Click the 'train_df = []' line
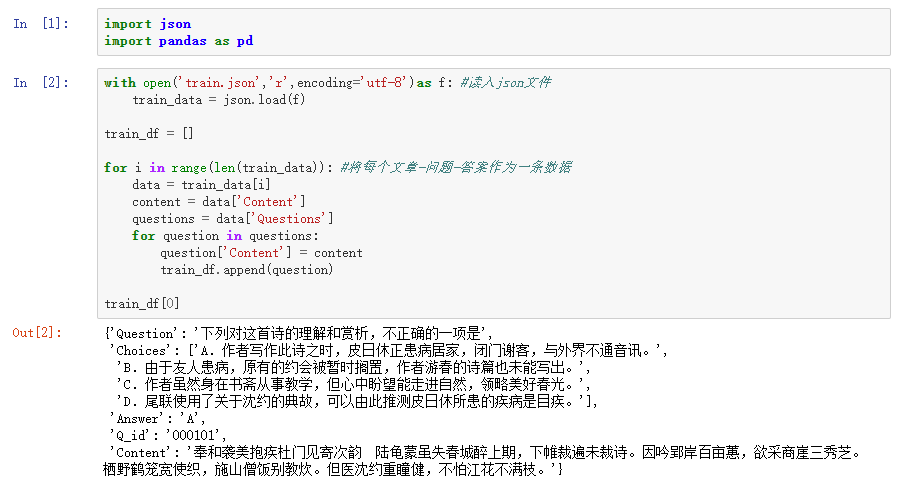The width and height of the screenshot is (900, 490). [149, 134]
